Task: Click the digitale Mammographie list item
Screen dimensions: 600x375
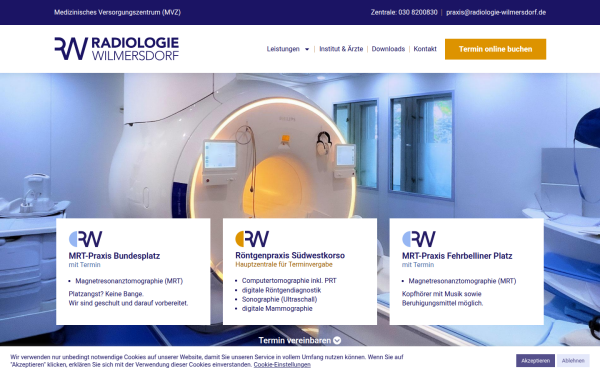Action: pos(277,308)
